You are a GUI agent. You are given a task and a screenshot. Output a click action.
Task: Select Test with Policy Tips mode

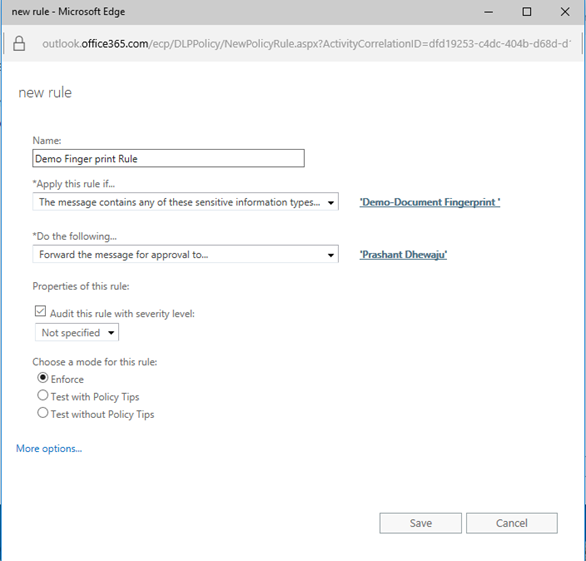coord(43,395)
